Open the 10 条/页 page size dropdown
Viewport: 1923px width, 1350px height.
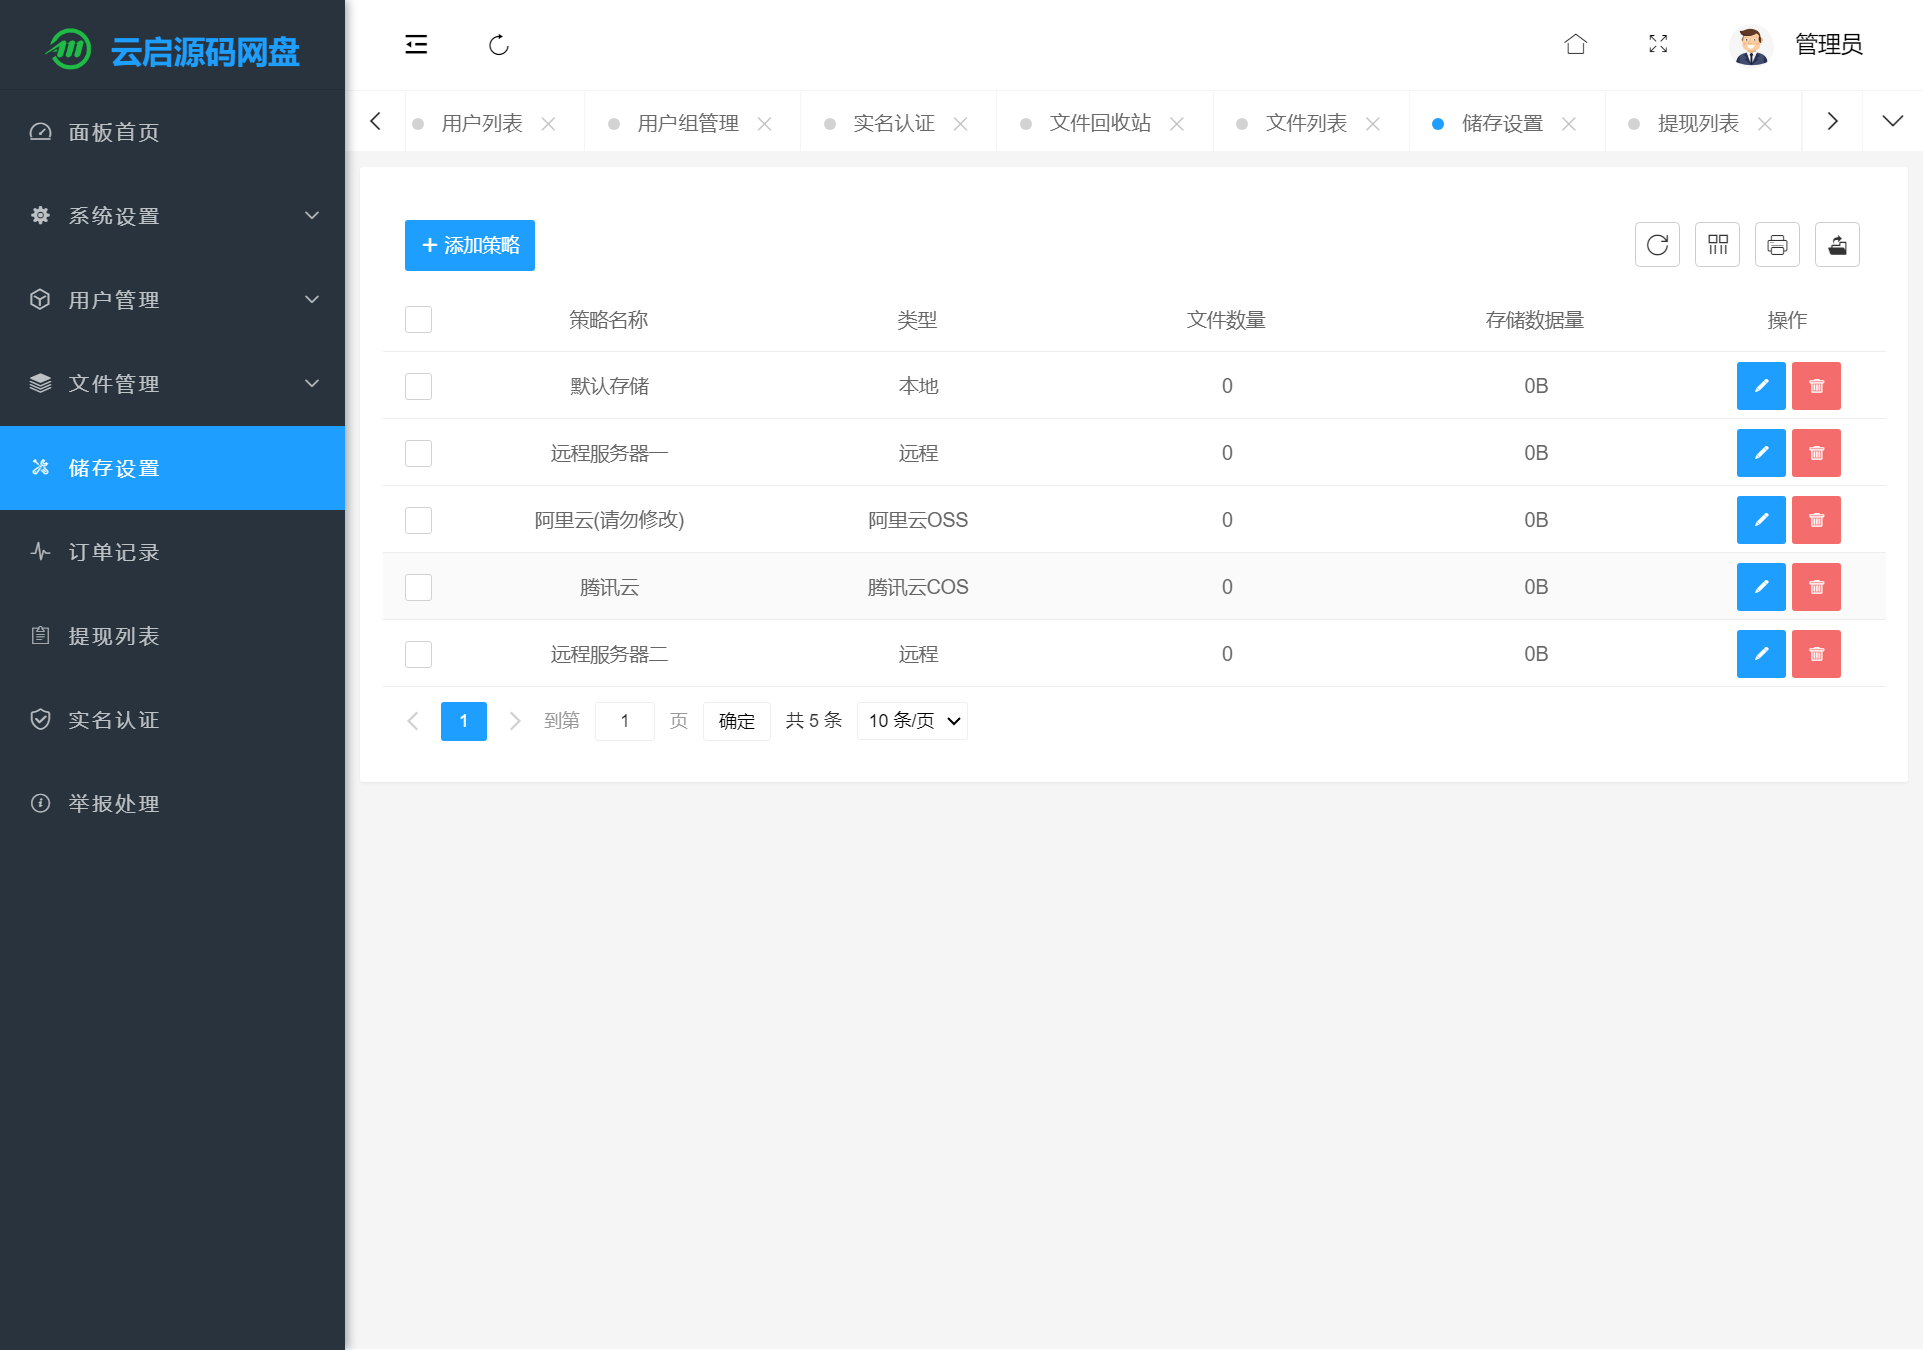click(911, 721)
